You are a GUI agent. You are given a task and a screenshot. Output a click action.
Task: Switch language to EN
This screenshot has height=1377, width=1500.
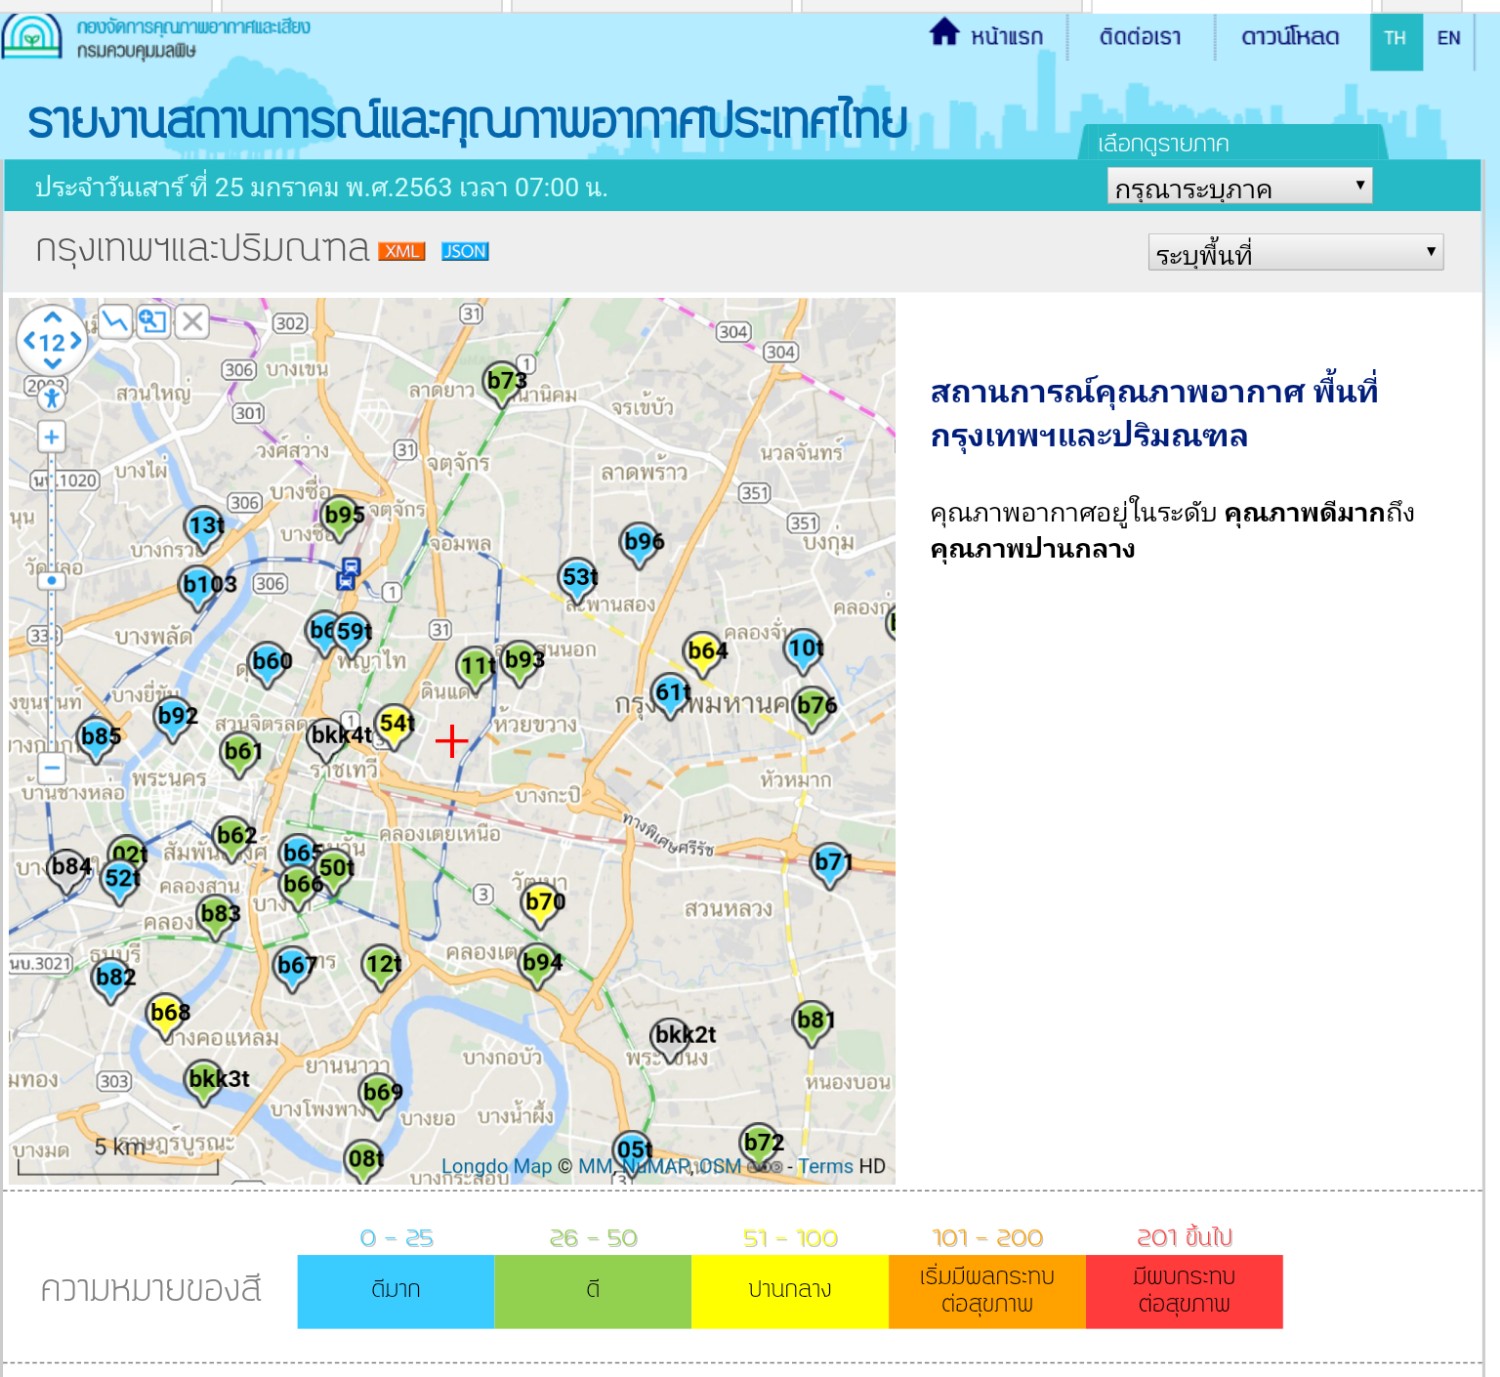click(1449, 39)
